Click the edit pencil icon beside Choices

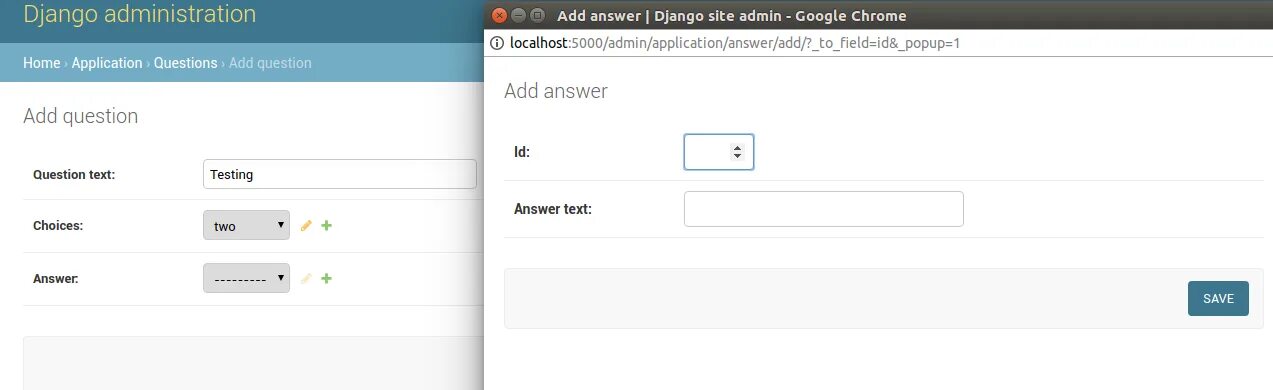point(307,226)
